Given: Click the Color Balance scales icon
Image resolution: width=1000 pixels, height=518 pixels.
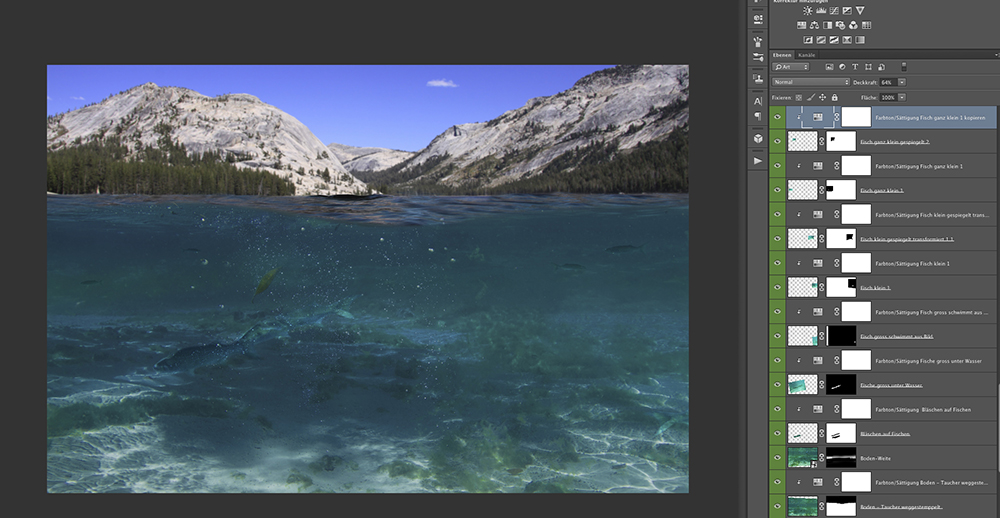Looking at the screenshot, I should pyautogui.click(x=816, y=25).
